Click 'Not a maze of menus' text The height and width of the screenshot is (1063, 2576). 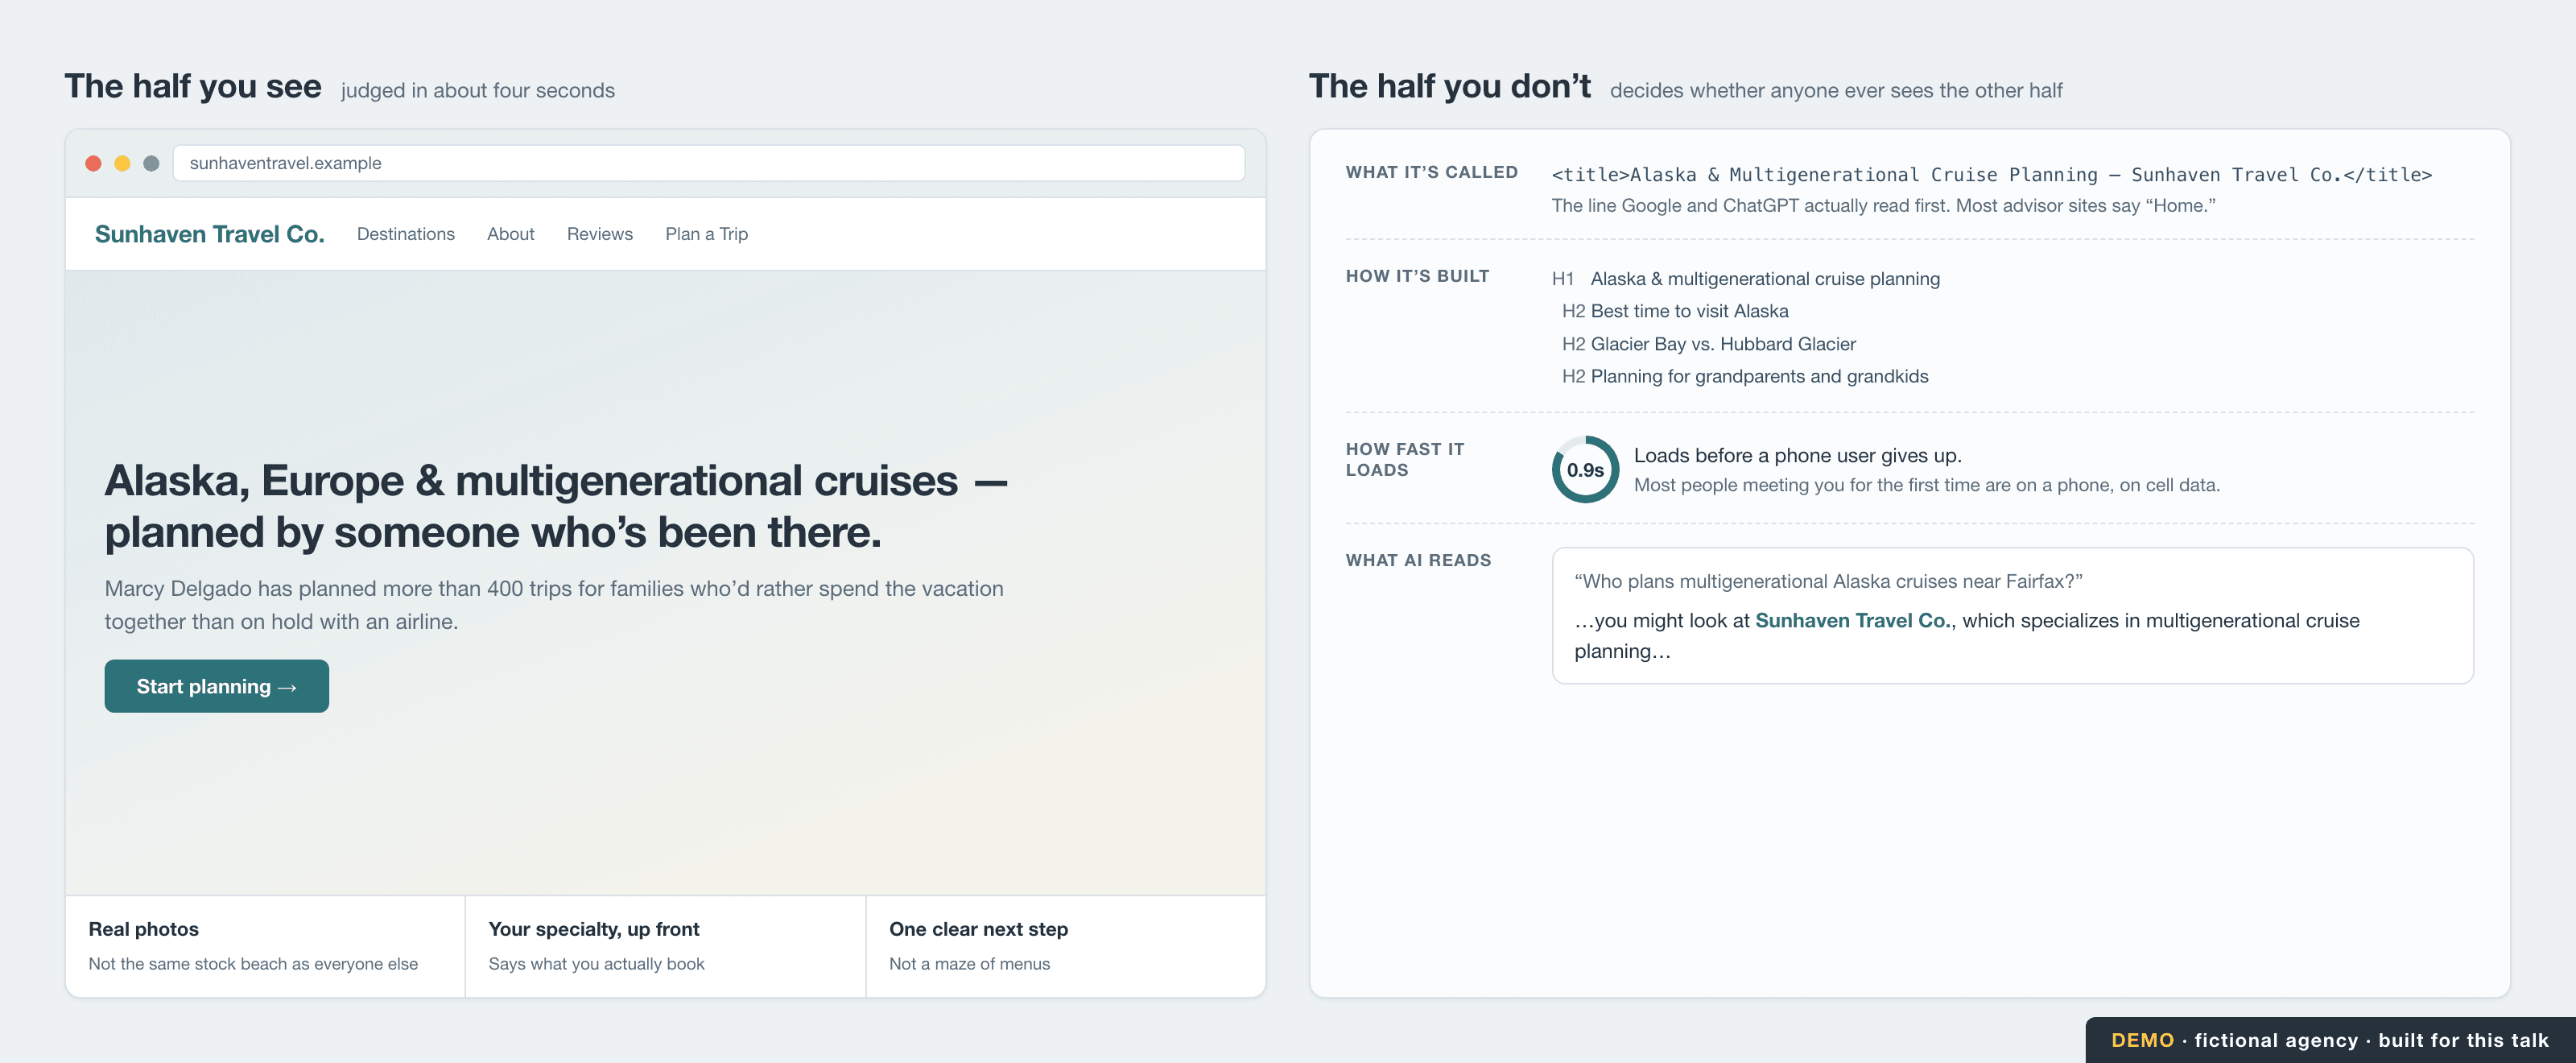pyautogui.click(x=970, y=964)
